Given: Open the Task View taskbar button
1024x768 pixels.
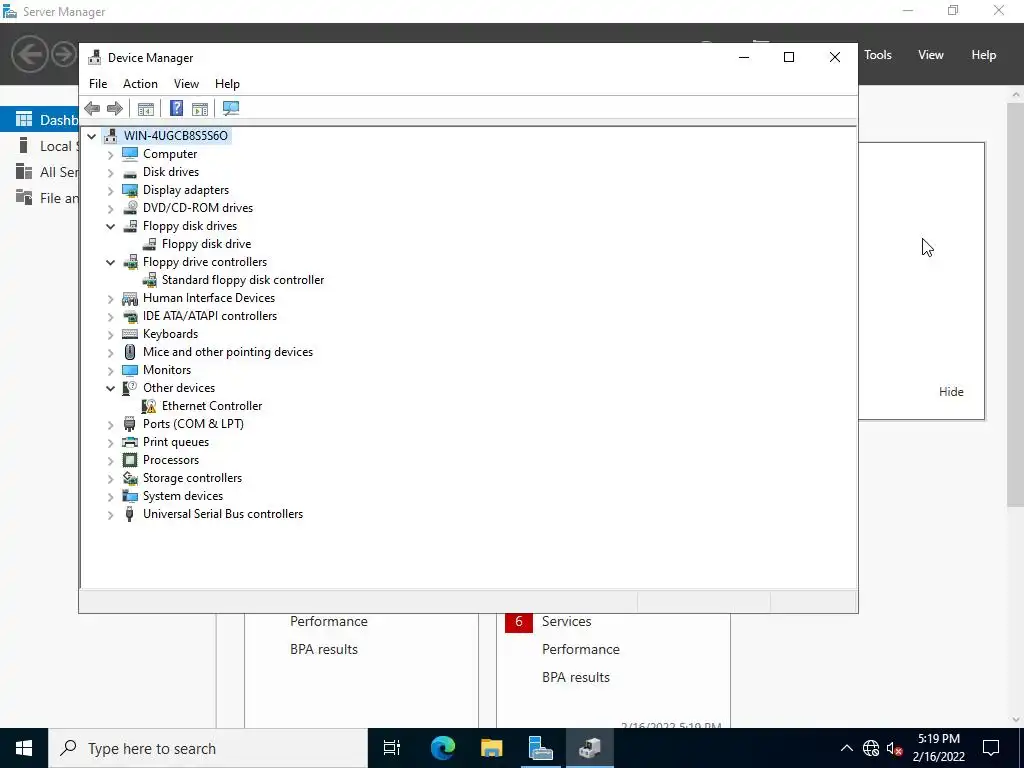Looking at the screenshot, I should coord(392,748).
